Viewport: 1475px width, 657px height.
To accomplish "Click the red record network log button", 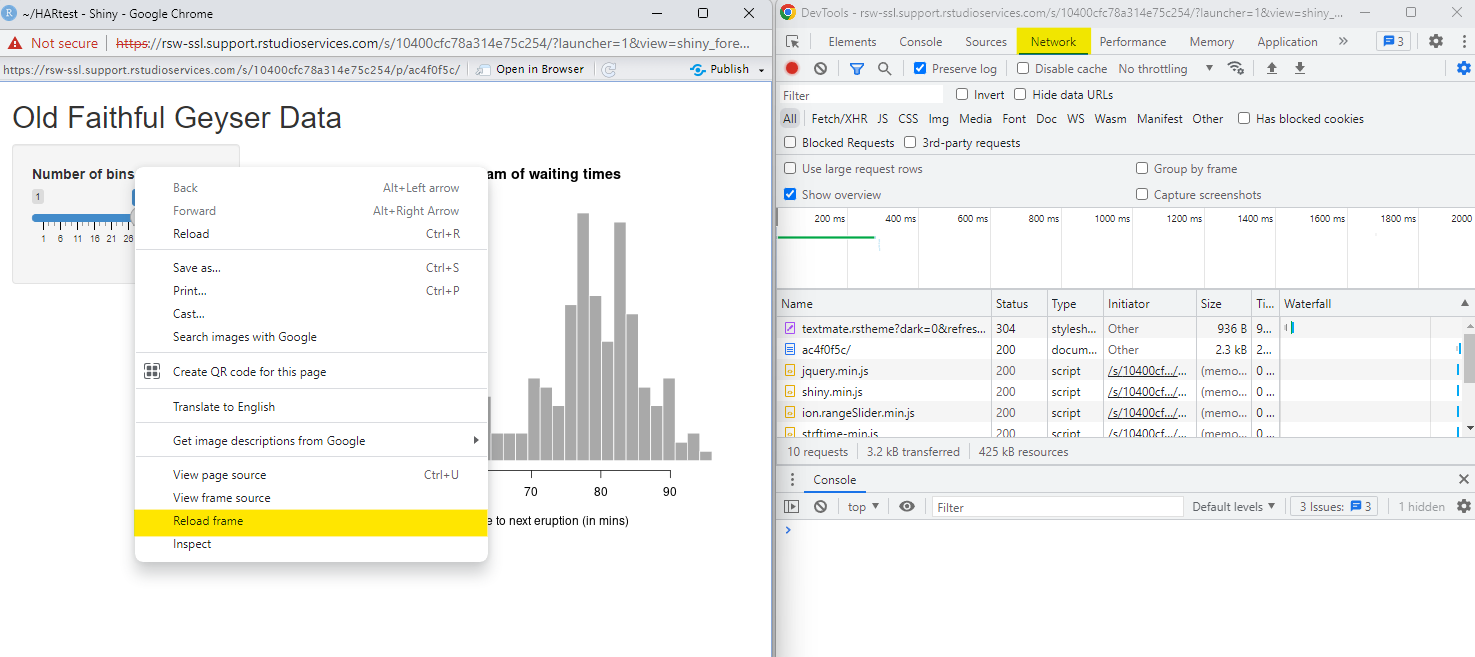I will click(792, 69).
